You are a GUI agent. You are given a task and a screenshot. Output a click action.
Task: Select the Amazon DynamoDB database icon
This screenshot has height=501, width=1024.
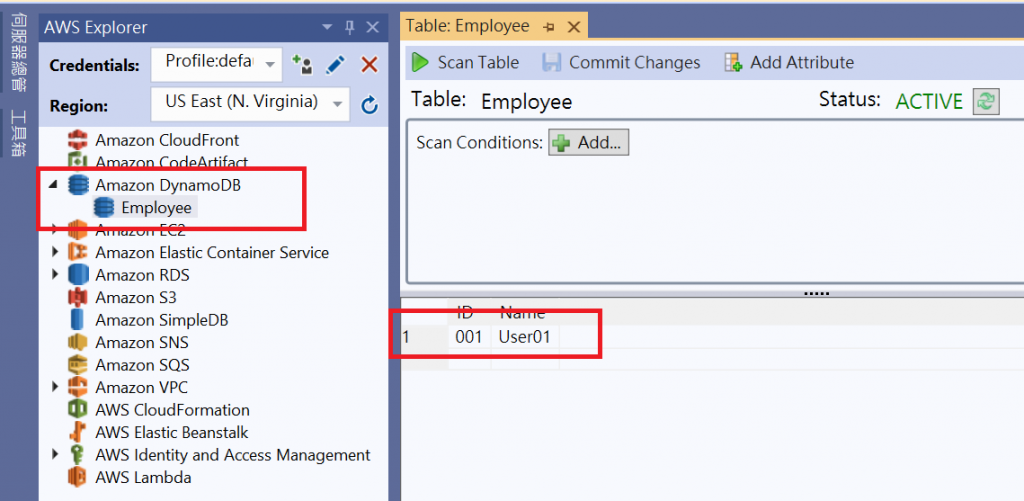click(x=78, y=186)
